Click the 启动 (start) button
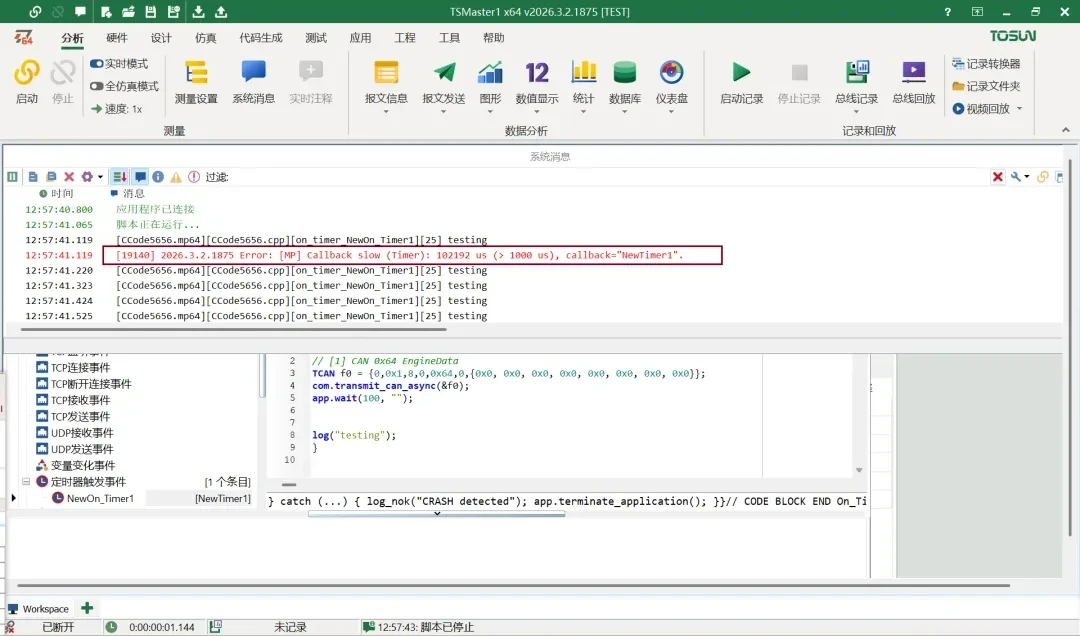1080x636 pixels. (25, 85)
